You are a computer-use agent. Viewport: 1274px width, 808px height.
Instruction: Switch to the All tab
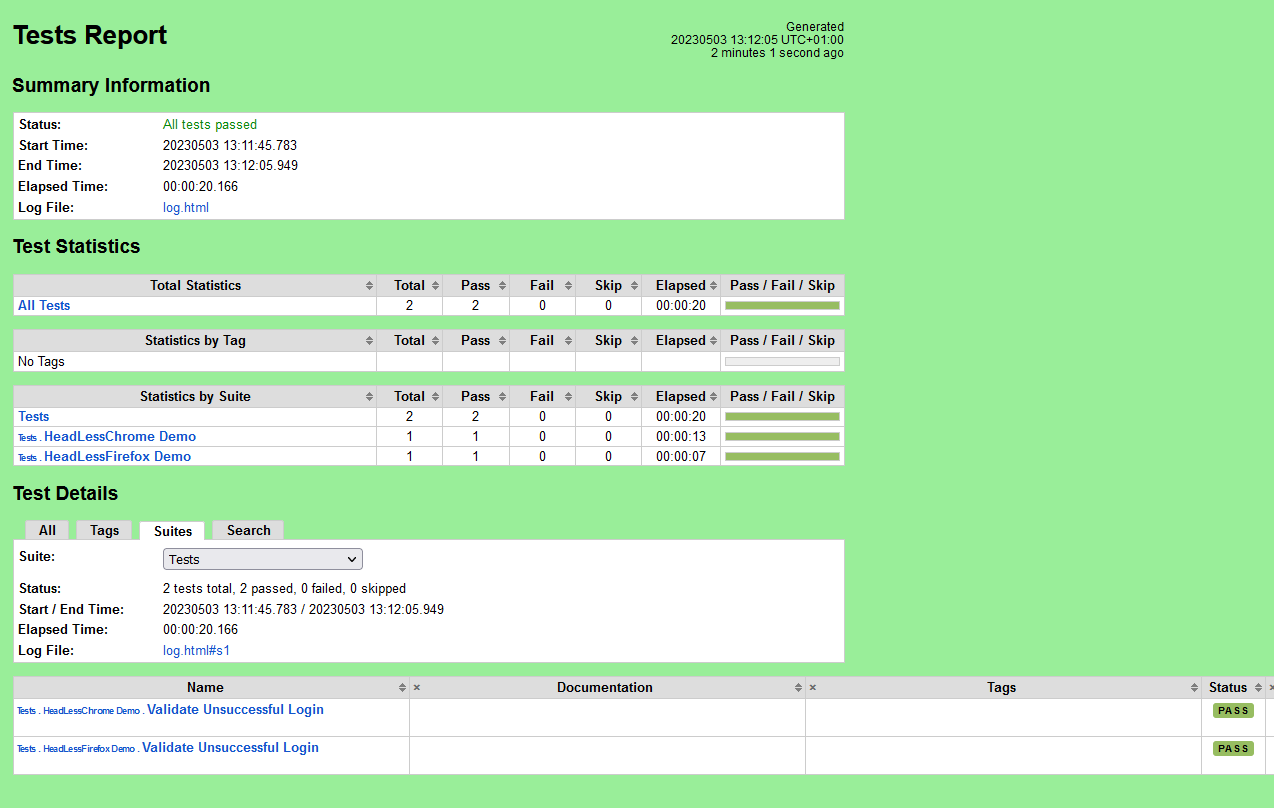(x=47, y=530)
